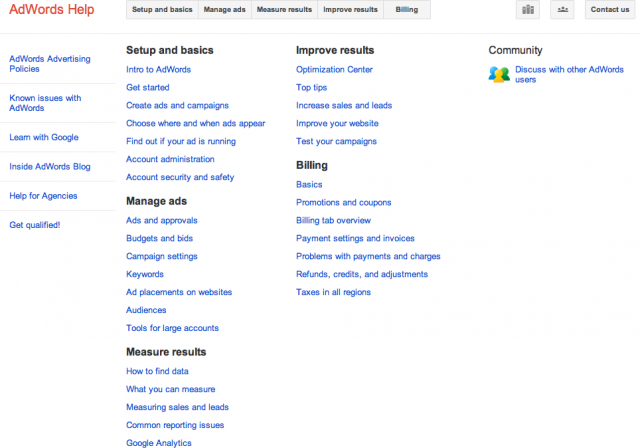Viewport: 640px width, 448px height.
Task: Click the Measure results section heading
Action: click(x=166, y=352)
